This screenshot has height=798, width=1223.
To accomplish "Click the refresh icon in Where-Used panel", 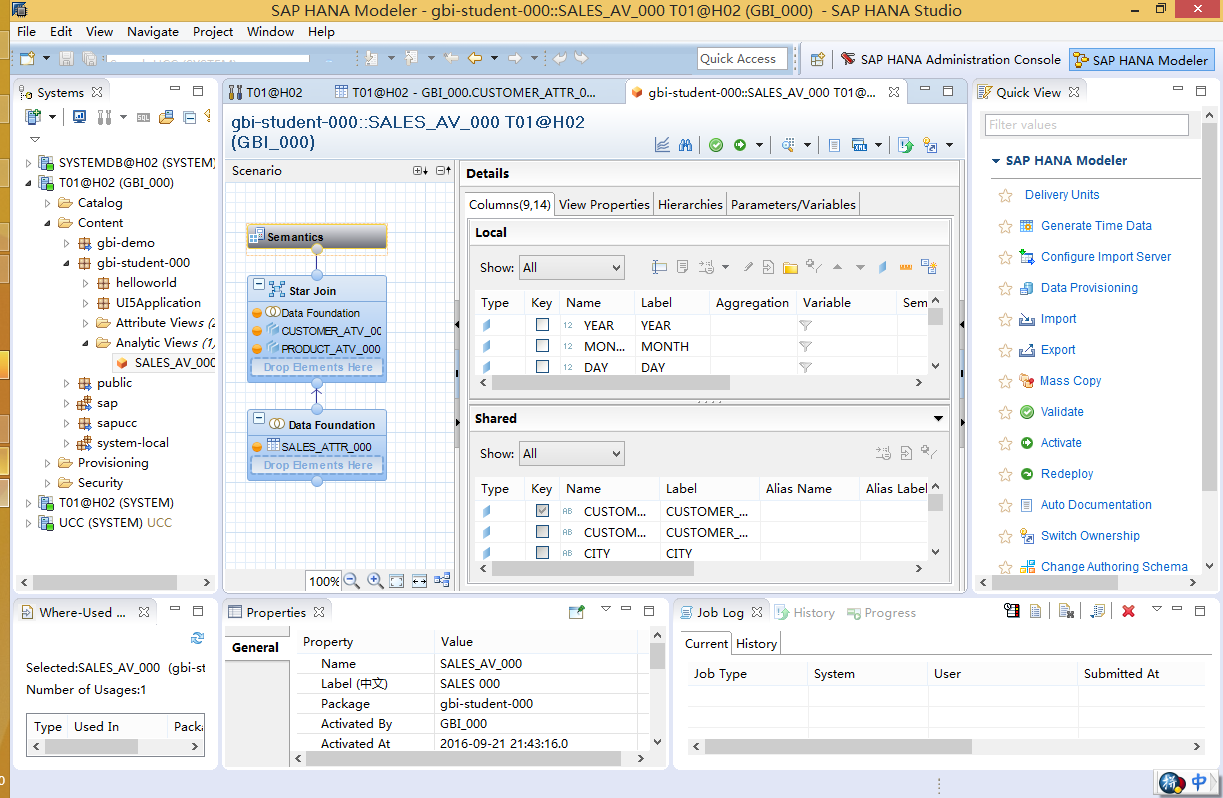I will pyautogui.click(x=197, y=638).
